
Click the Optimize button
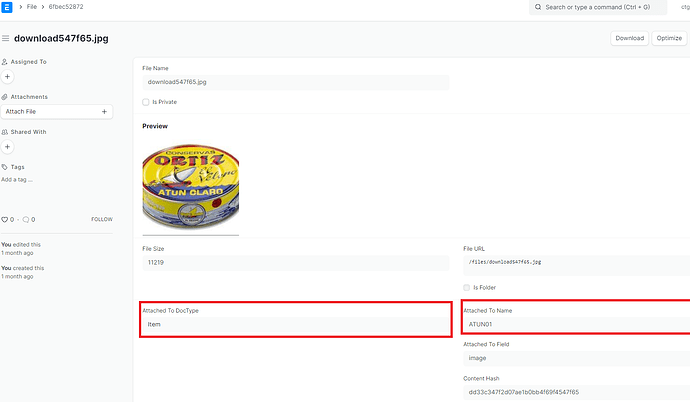(x=669, y=38)
